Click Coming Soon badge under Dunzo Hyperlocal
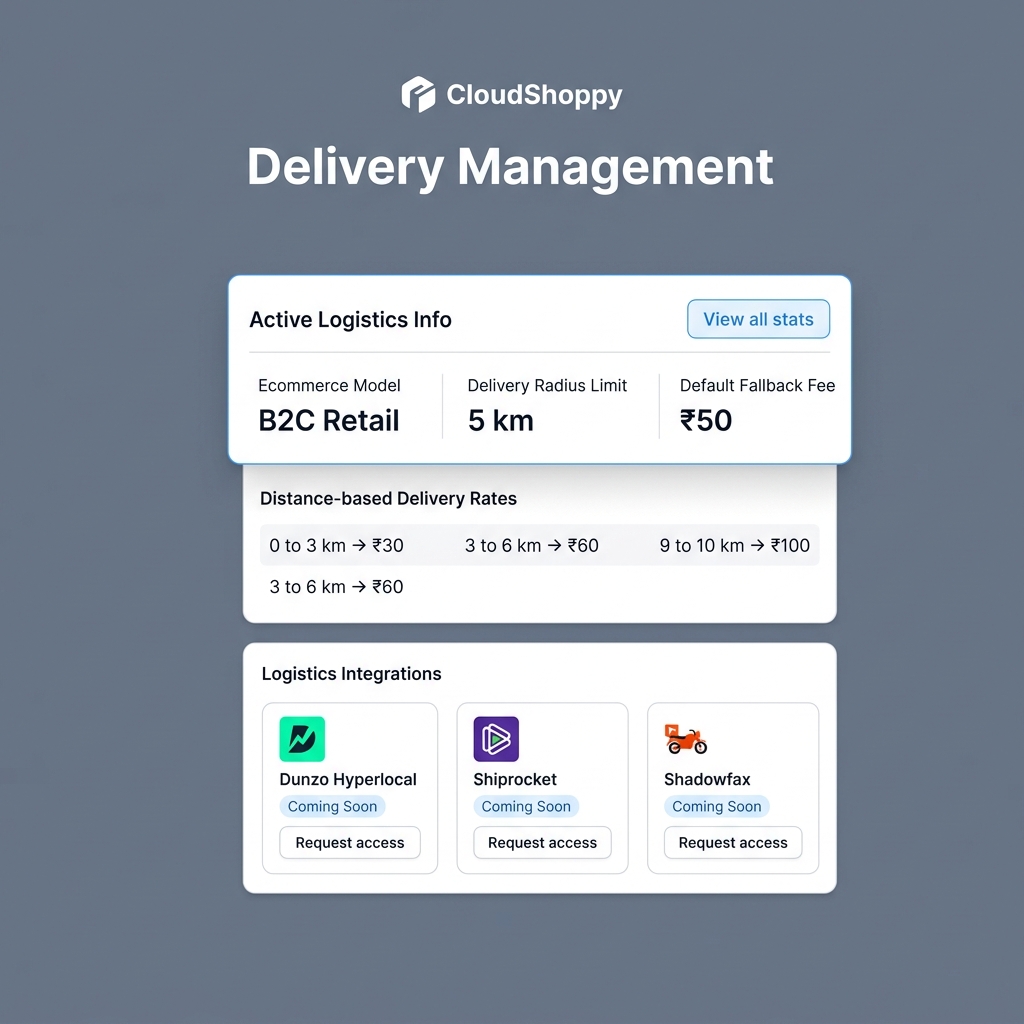 pyautogui.click(x=332, y=807)
